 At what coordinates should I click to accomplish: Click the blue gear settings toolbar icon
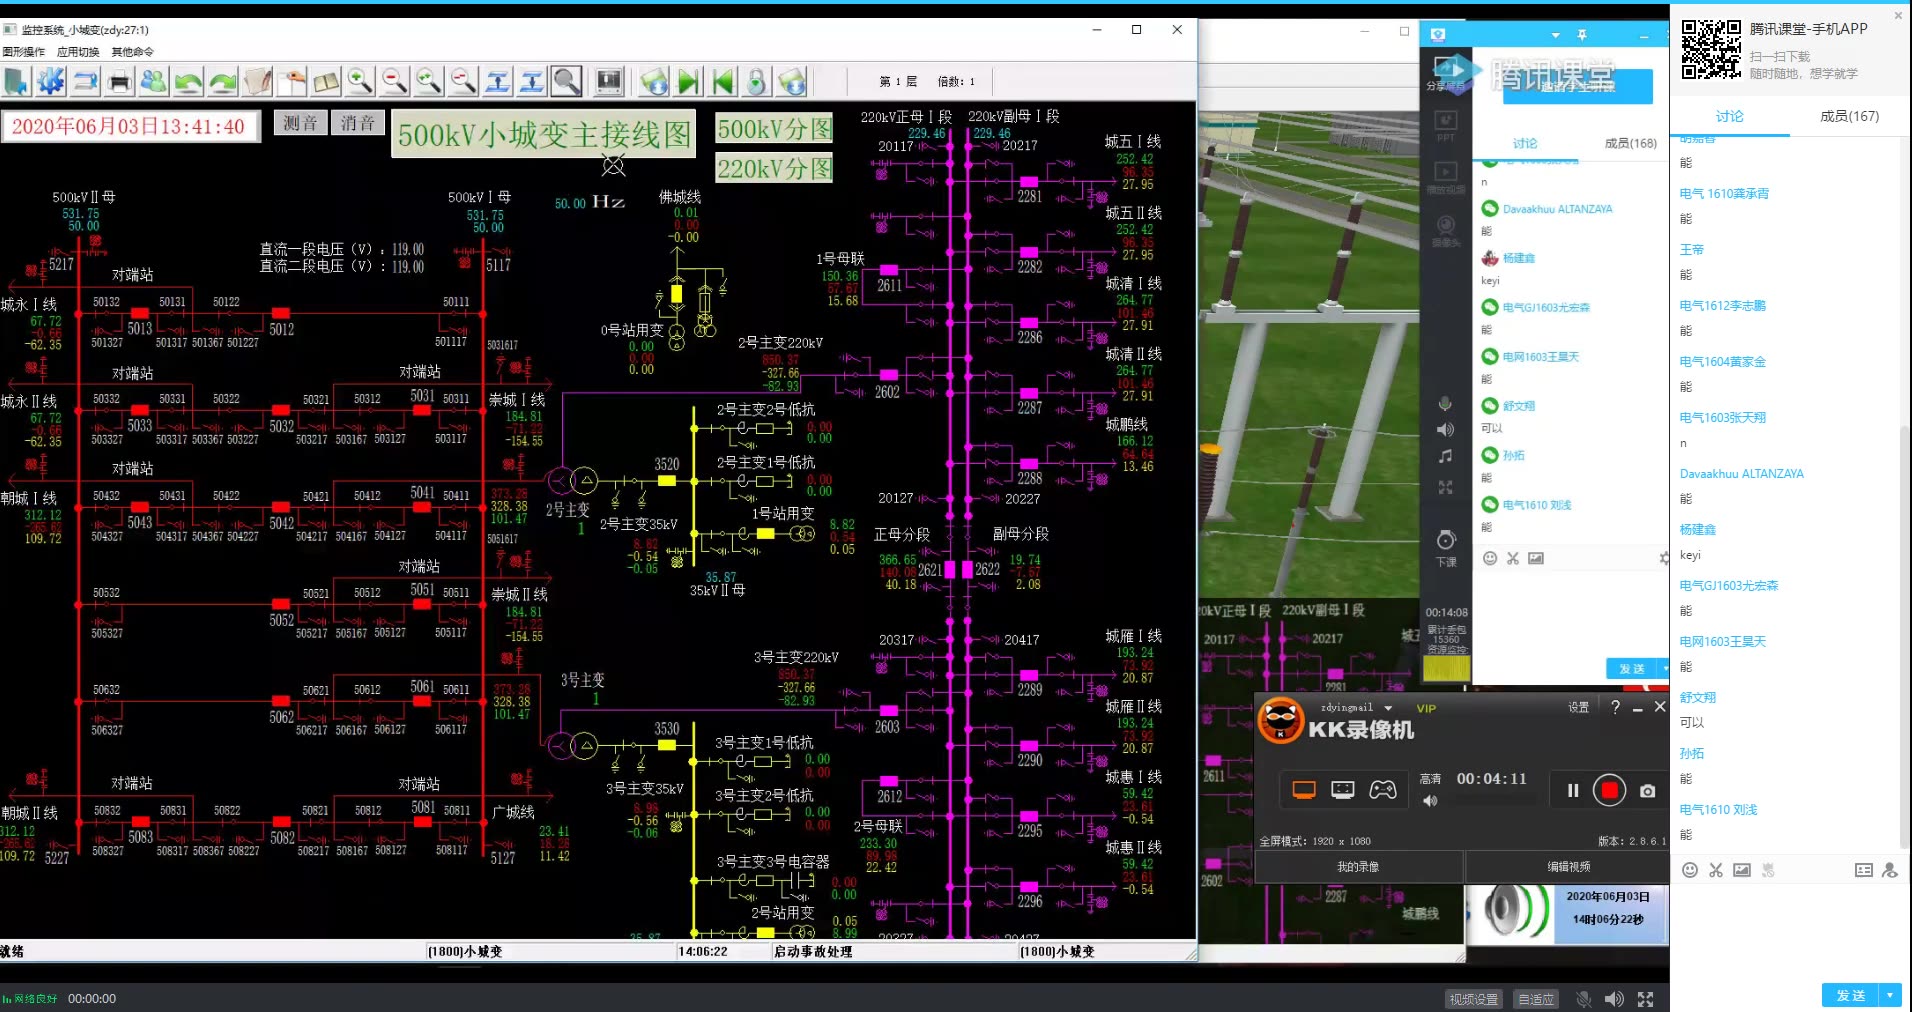point(51,82)
